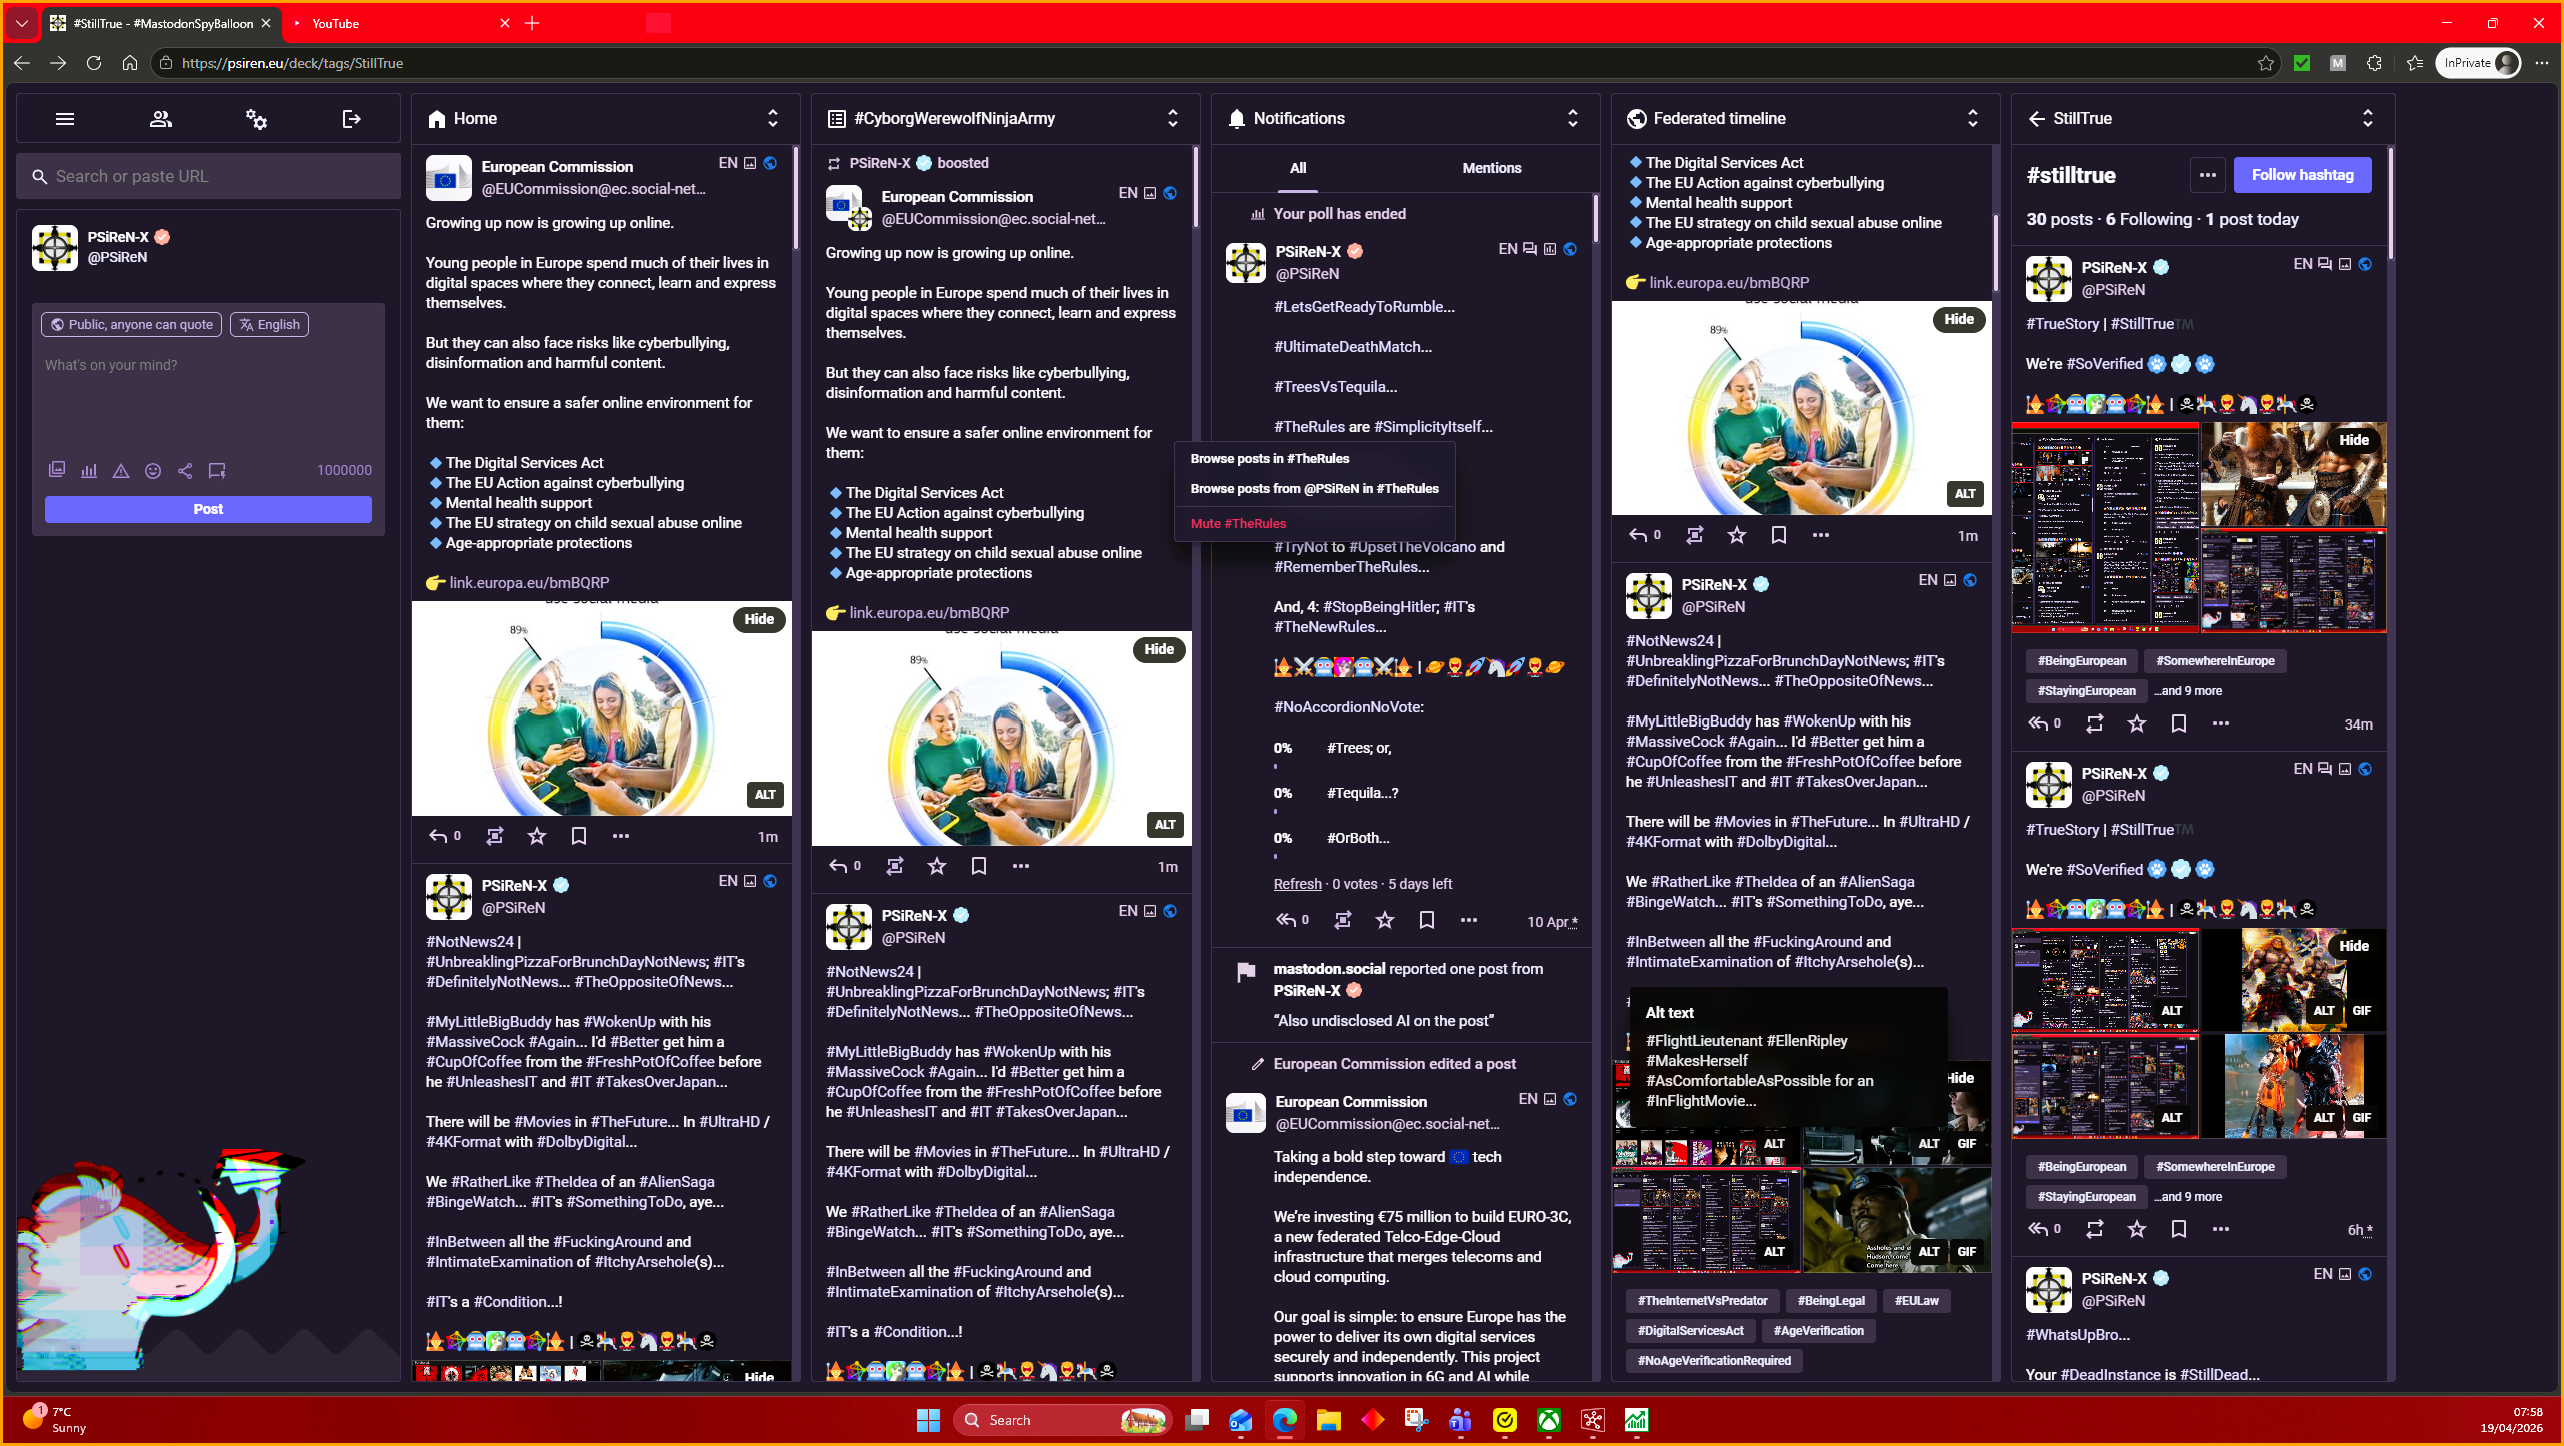Viewport: 2564px width, 1446px height.
Task: Click Follow hashtag button
Action: pos(2302,174)
